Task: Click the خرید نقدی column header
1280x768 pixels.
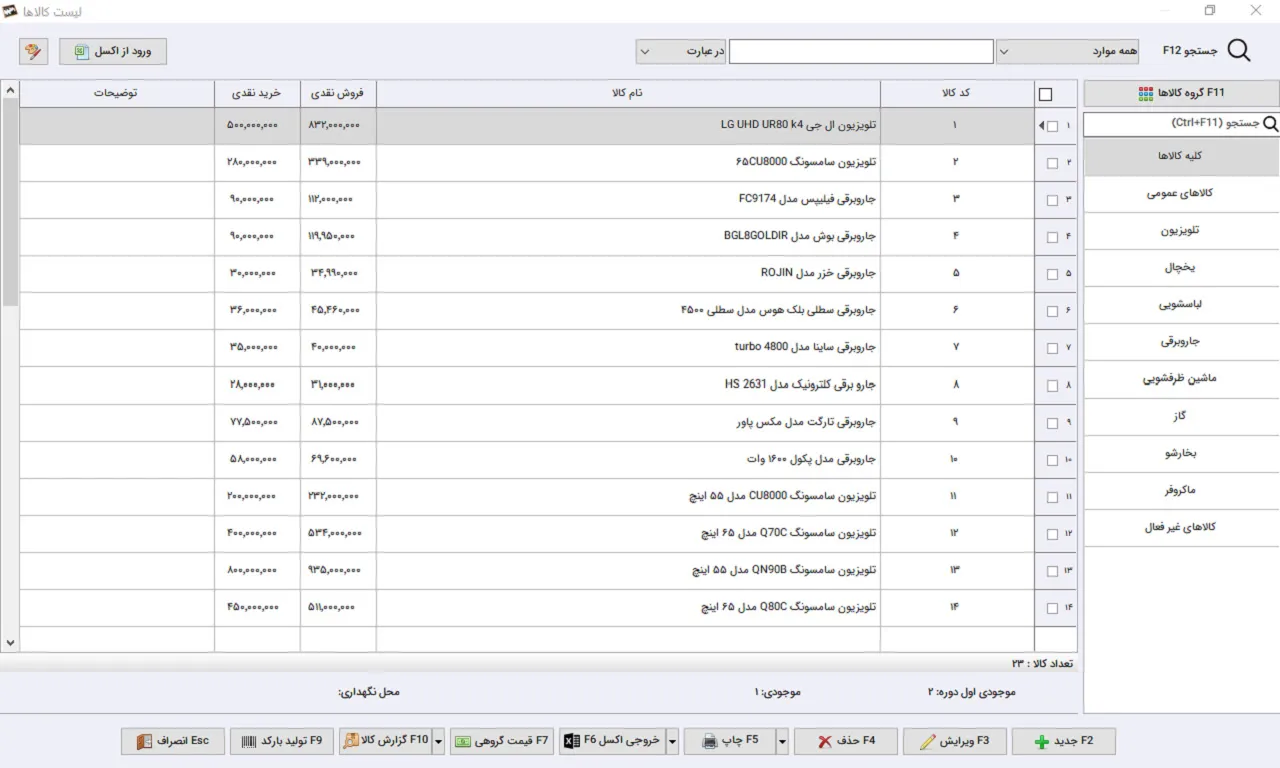Action: (x=257, y=93)
